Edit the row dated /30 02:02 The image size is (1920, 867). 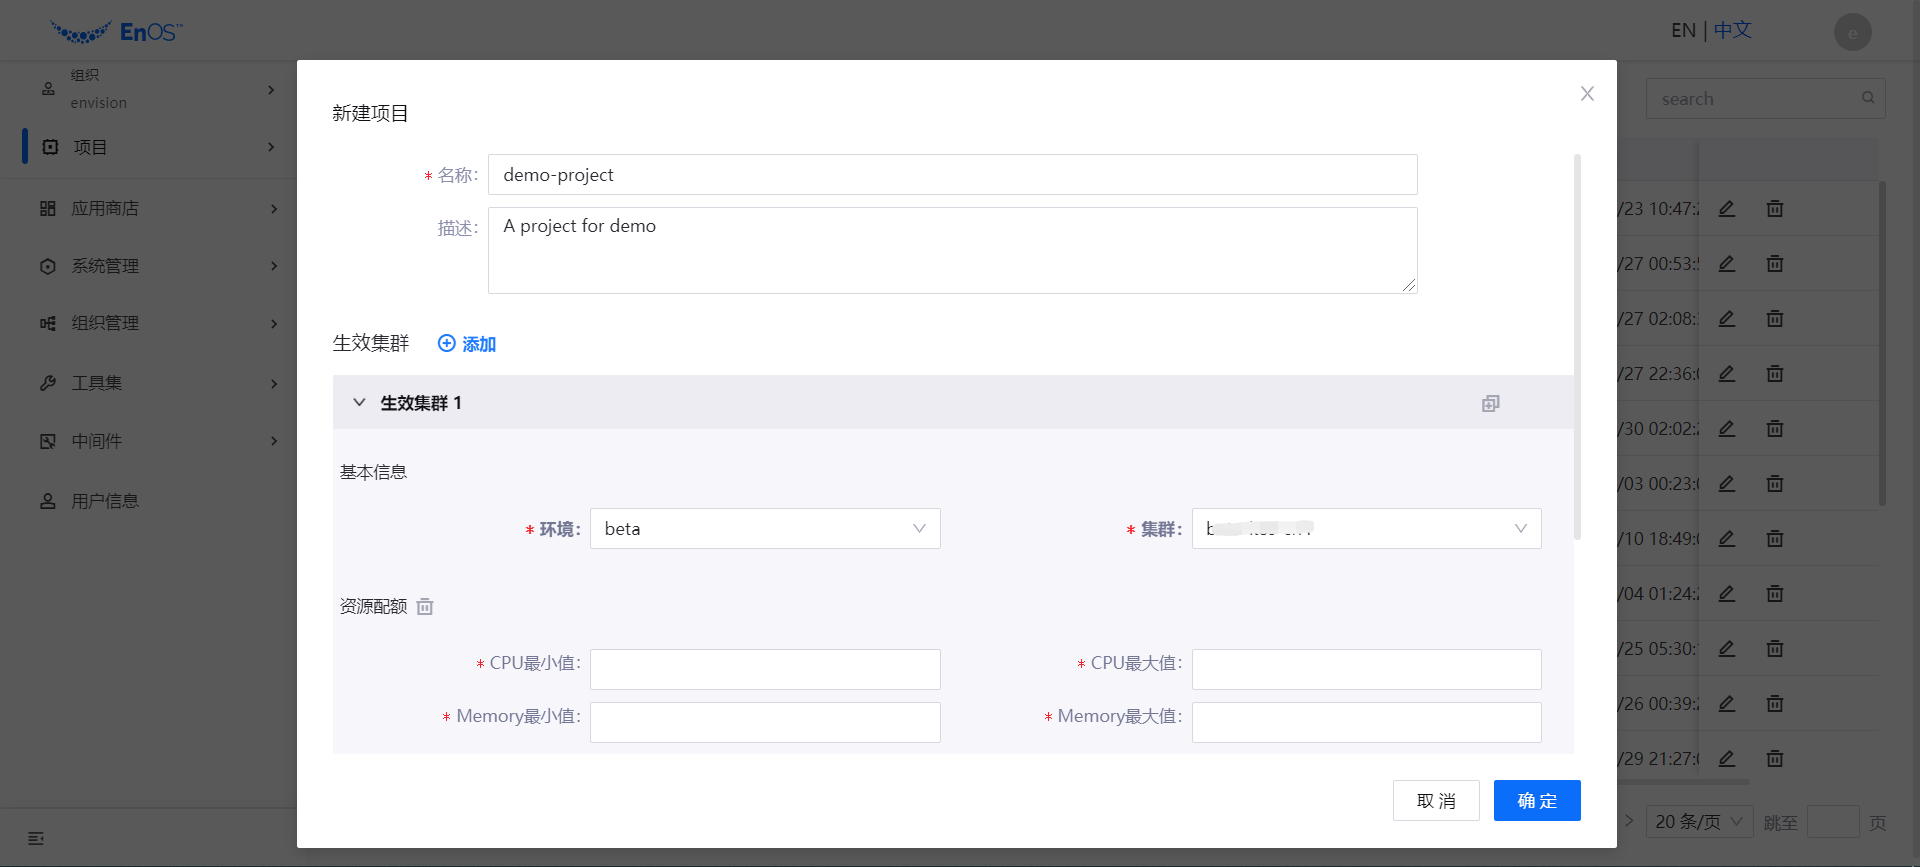pyautogui.click(x=1727, y=429)
